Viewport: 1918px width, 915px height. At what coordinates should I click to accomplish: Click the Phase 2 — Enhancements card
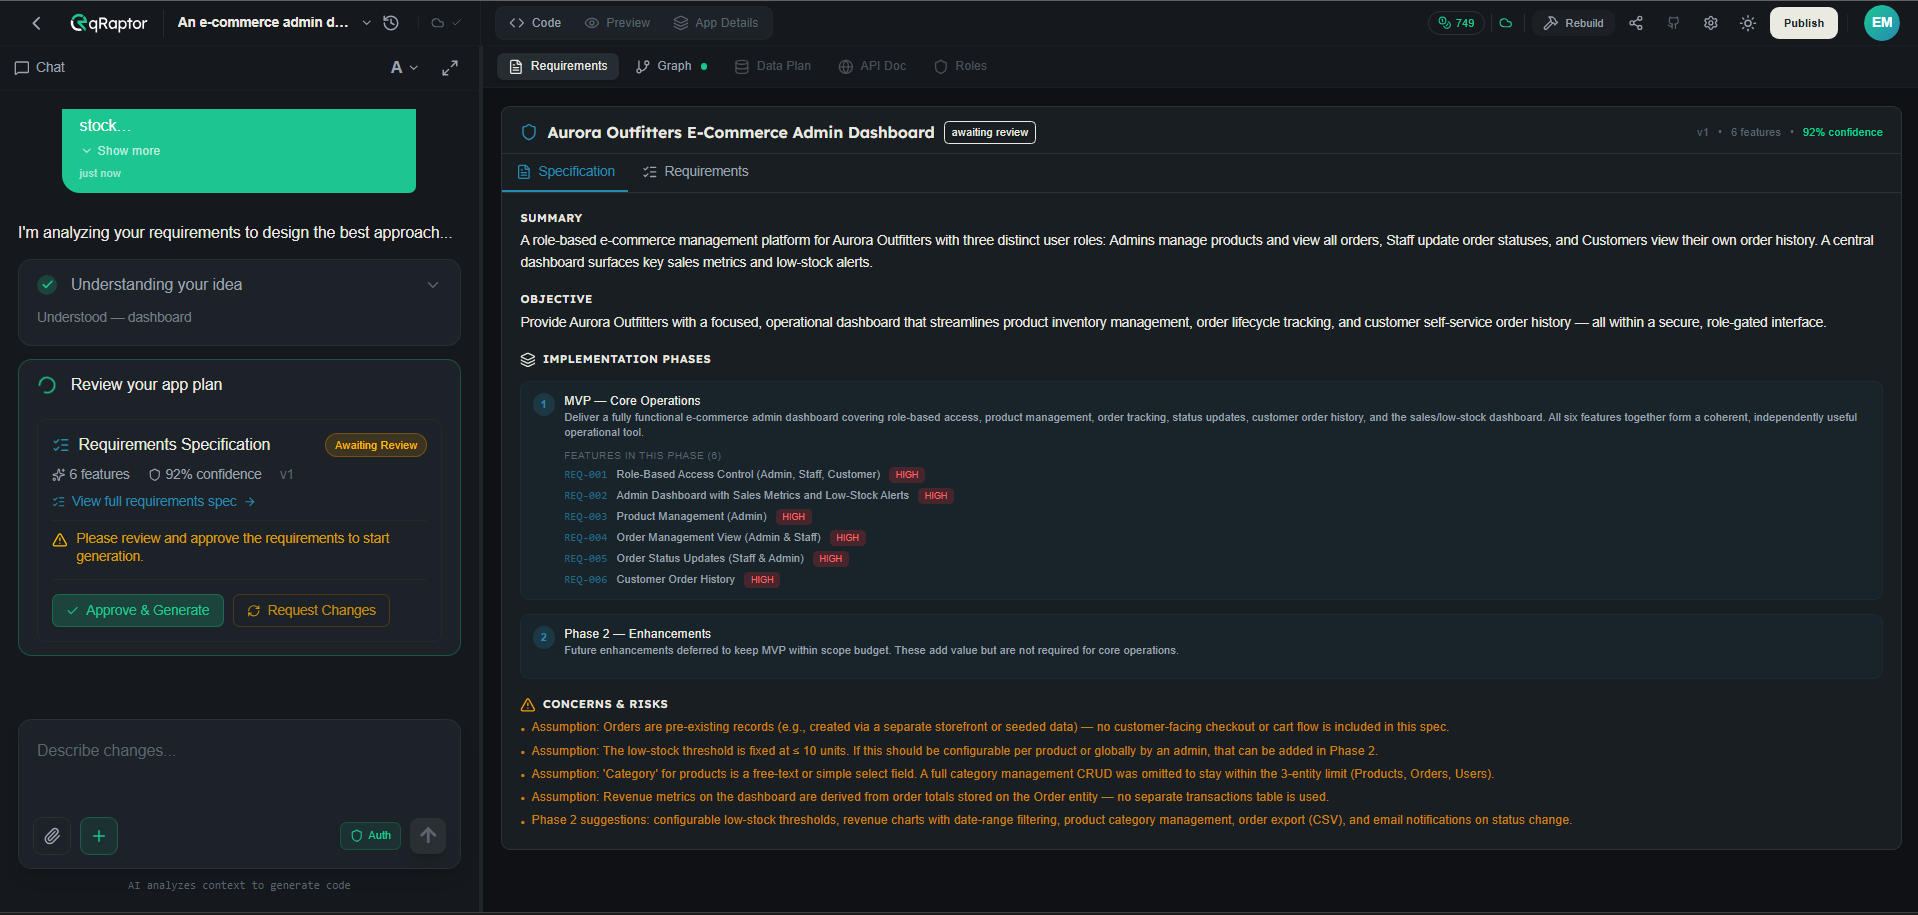point(1201,645)
